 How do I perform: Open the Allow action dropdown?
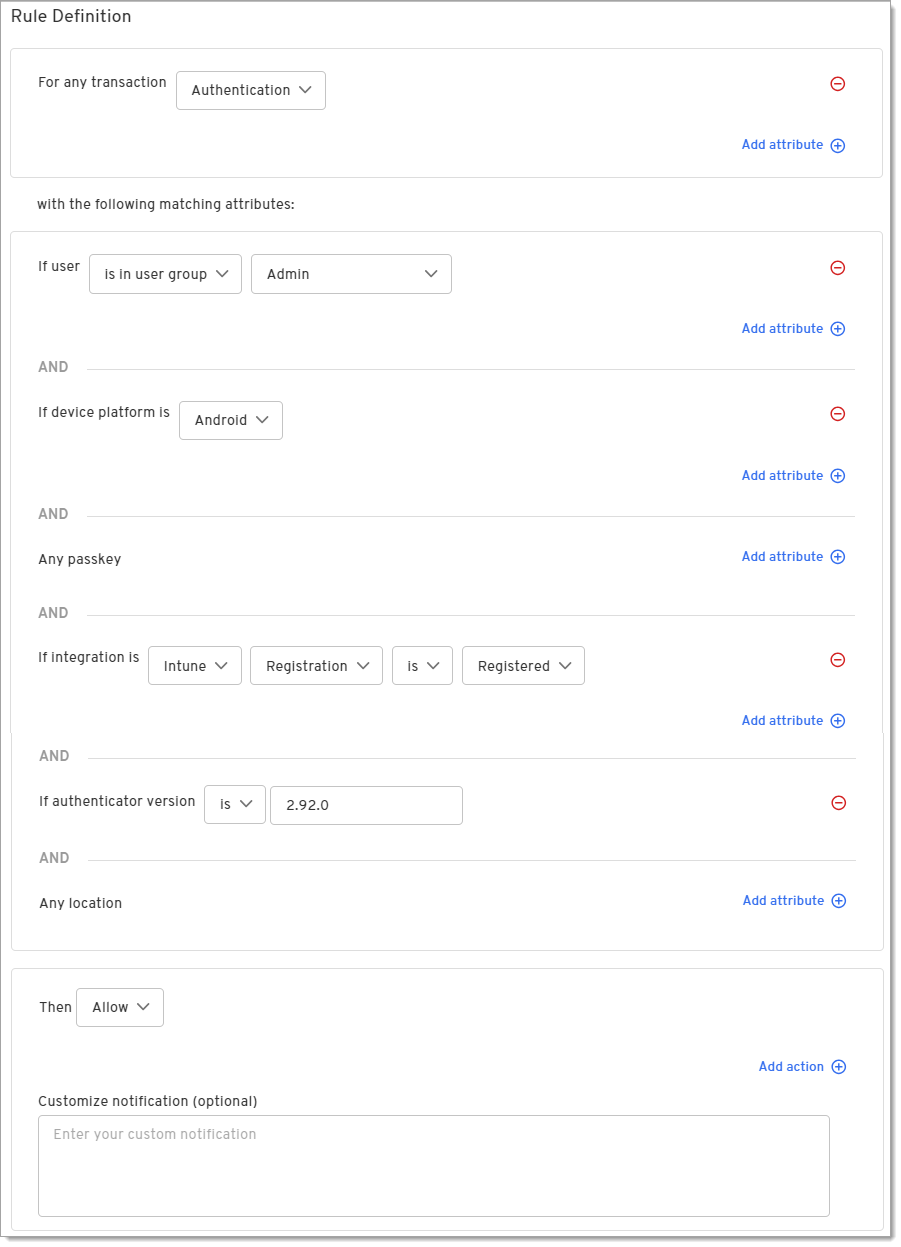coord(120,1008)
